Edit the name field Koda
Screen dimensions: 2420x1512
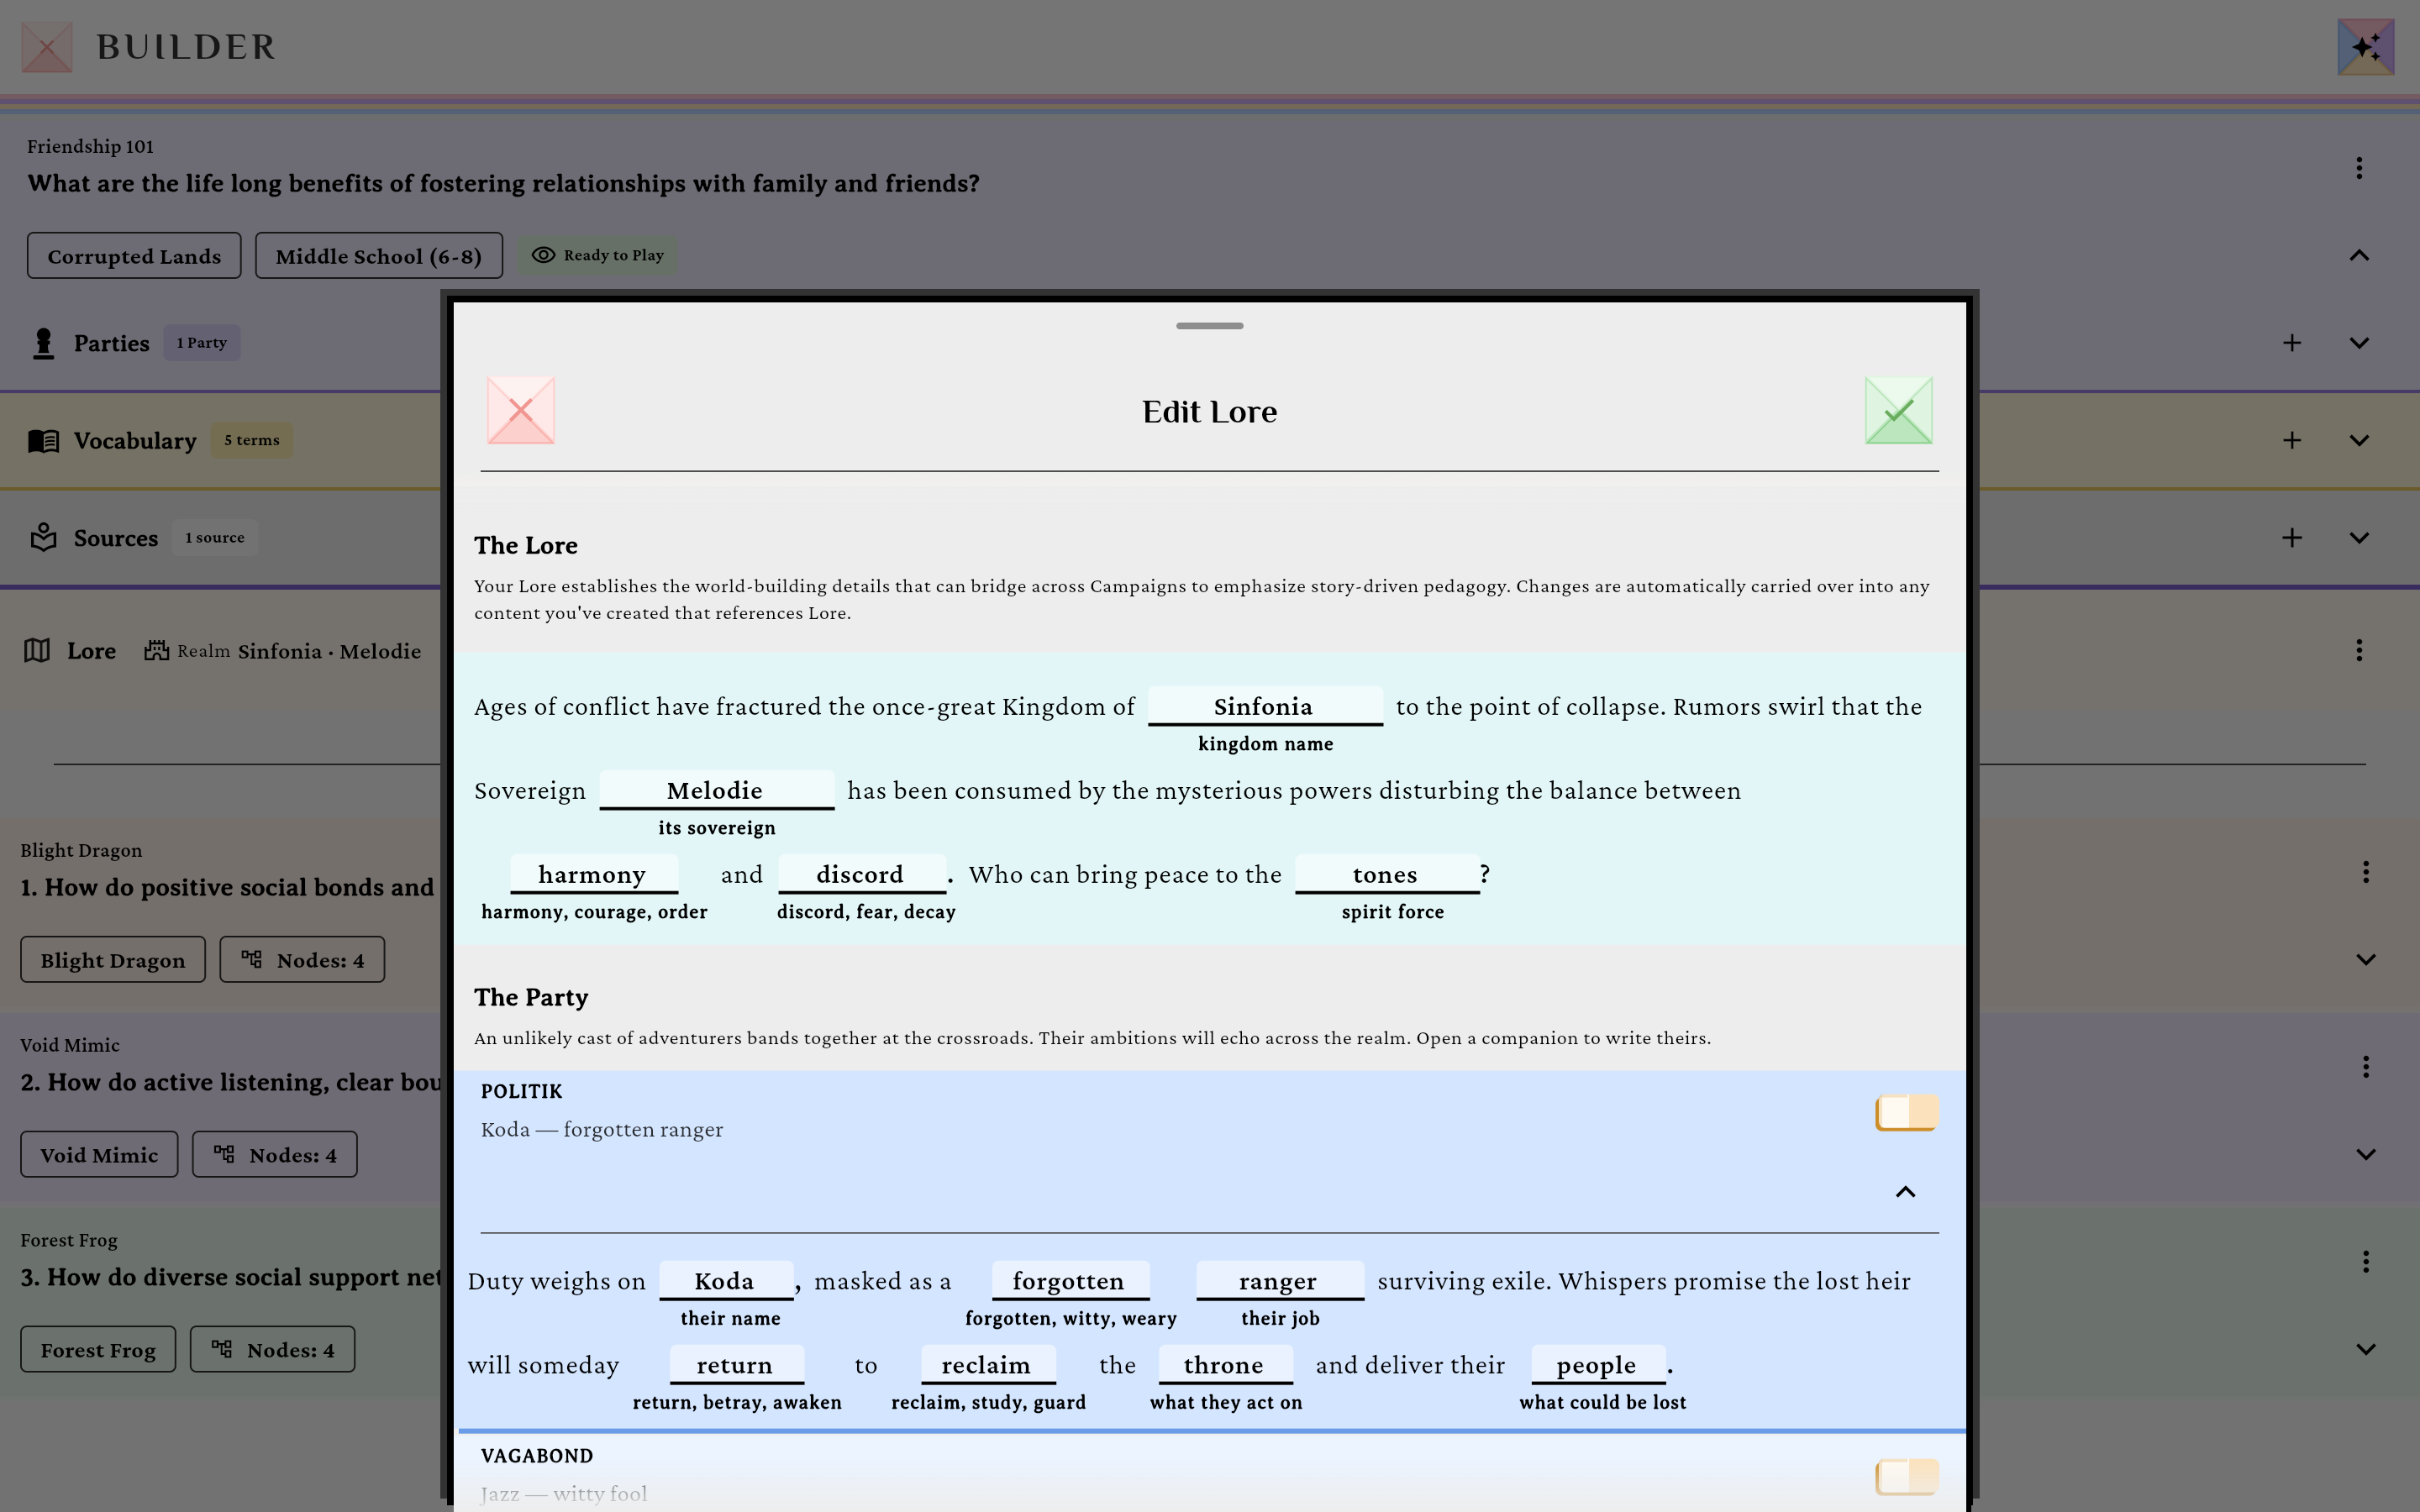pyautogui.click(x=726, y=1281)
